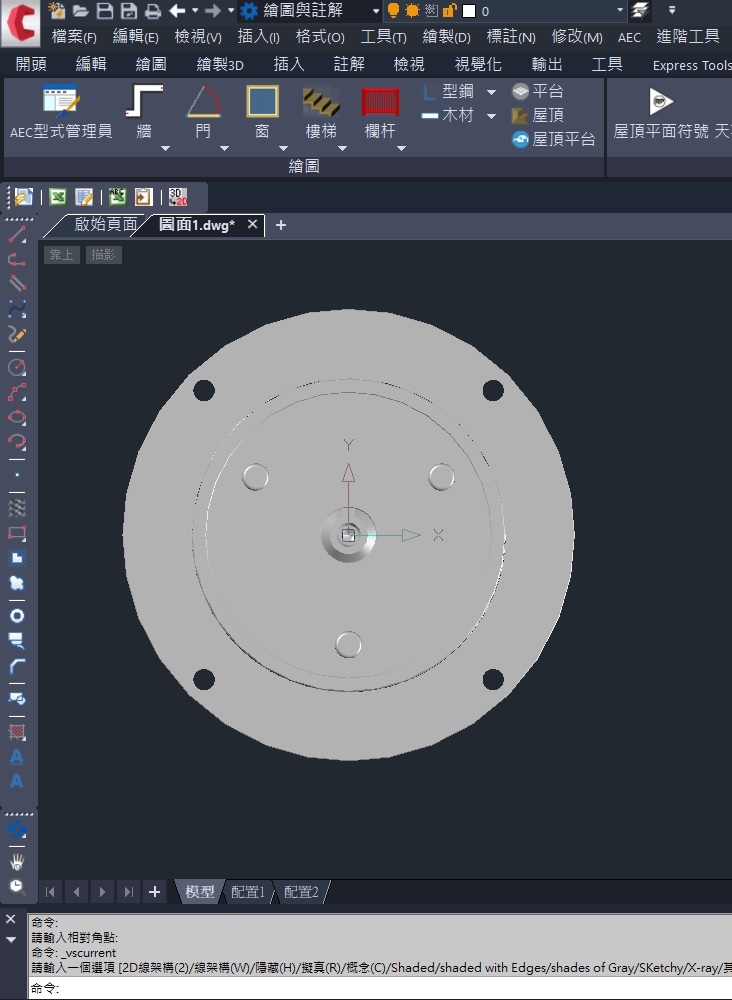Select the Line tool in draw toolbar
Image resolution: width=732 pixels, height=1000 pixels.
[x=17, y=235]
